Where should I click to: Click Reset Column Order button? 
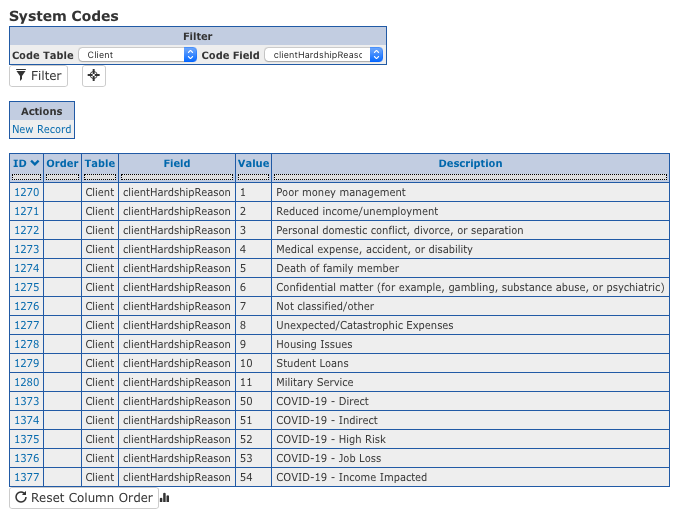84,498
